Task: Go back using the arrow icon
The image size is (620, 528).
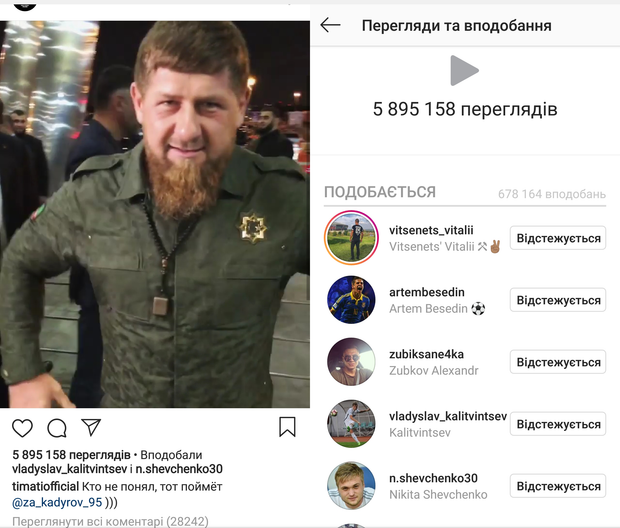Action: pos(330,25)
